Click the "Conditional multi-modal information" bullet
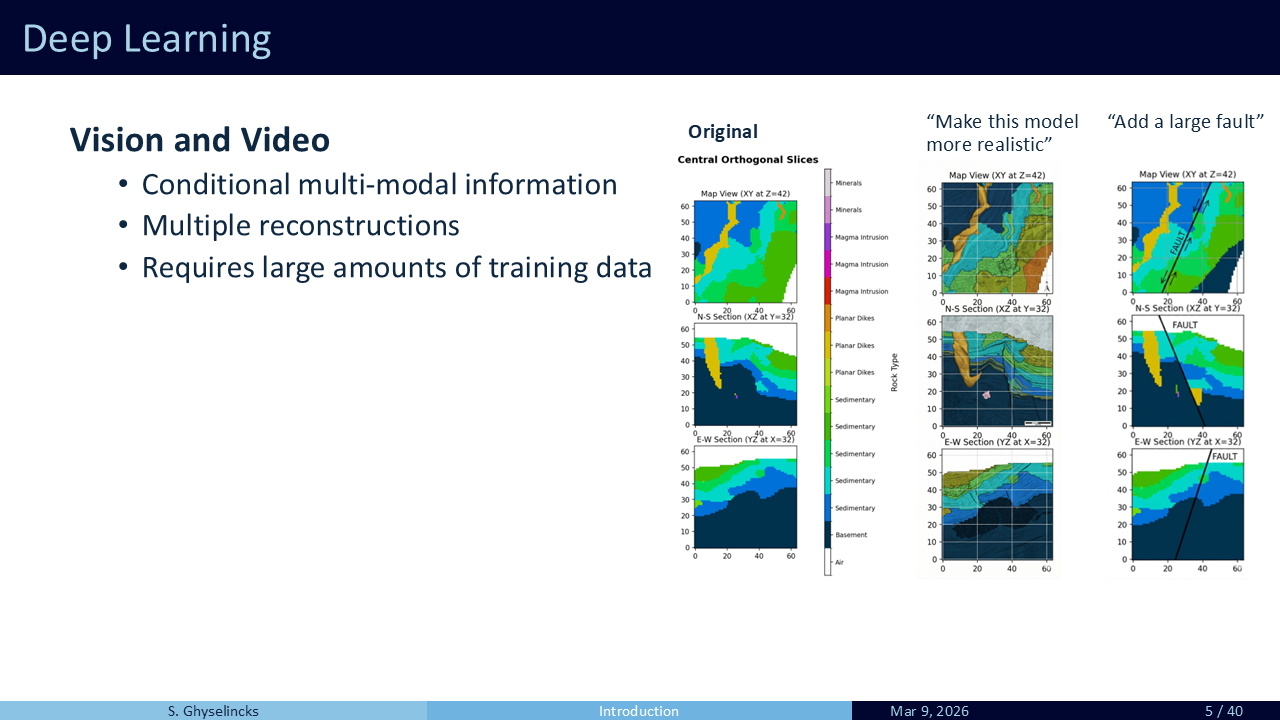 (x=379, y=185)
